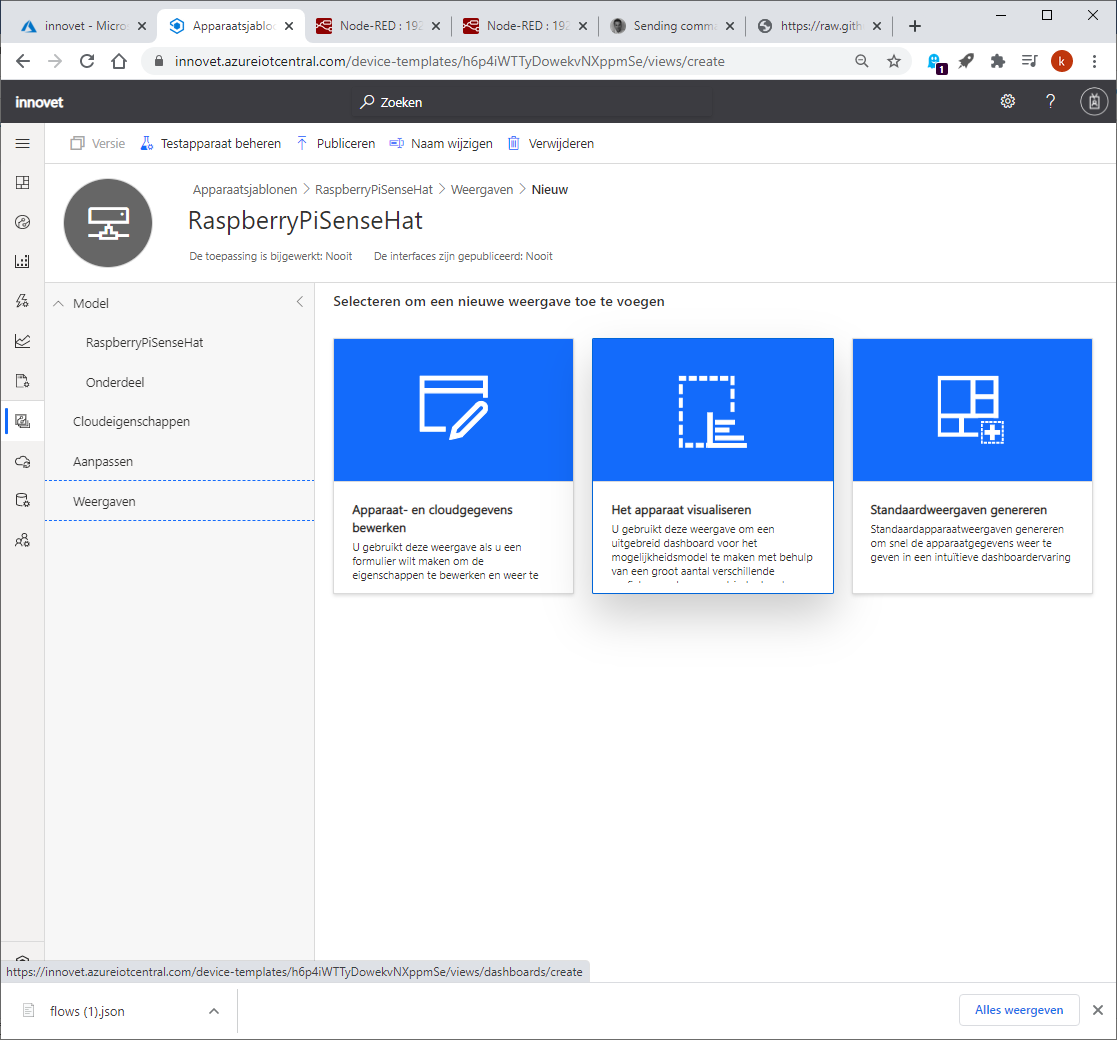Open settings gear in top bar
Image resolution: width=1117 pixels, height=1040 pixels.
[x=1007, y=101]
